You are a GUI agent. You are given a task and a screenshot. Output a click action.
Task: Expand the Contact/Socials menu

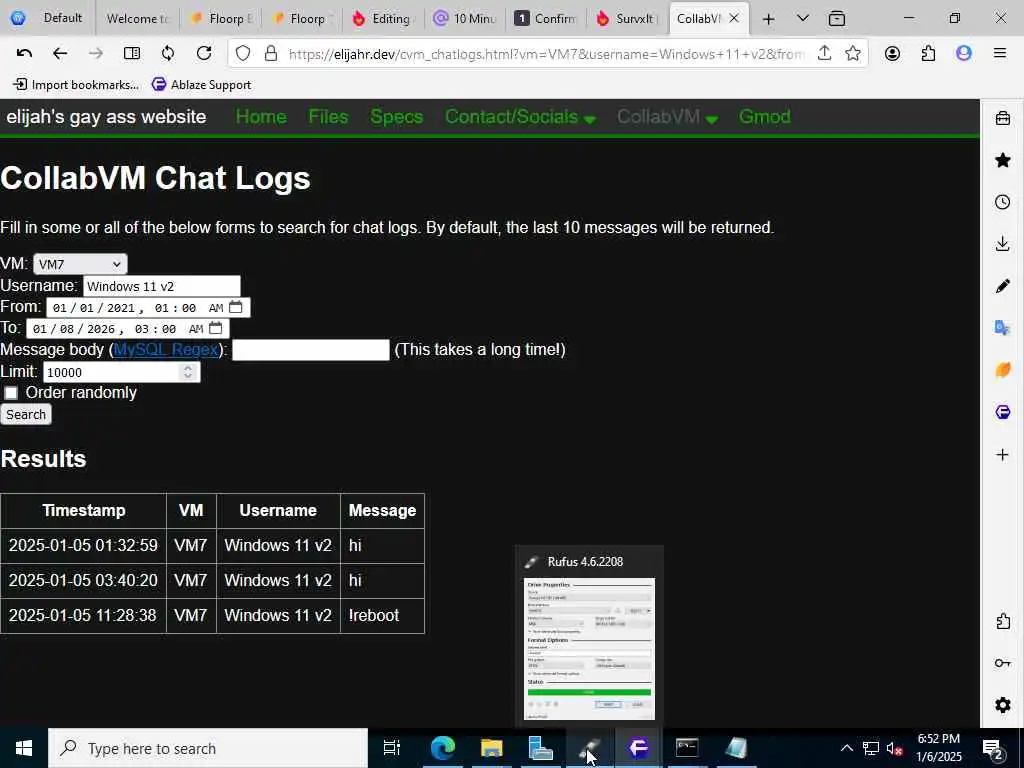[x=520, y=117]
